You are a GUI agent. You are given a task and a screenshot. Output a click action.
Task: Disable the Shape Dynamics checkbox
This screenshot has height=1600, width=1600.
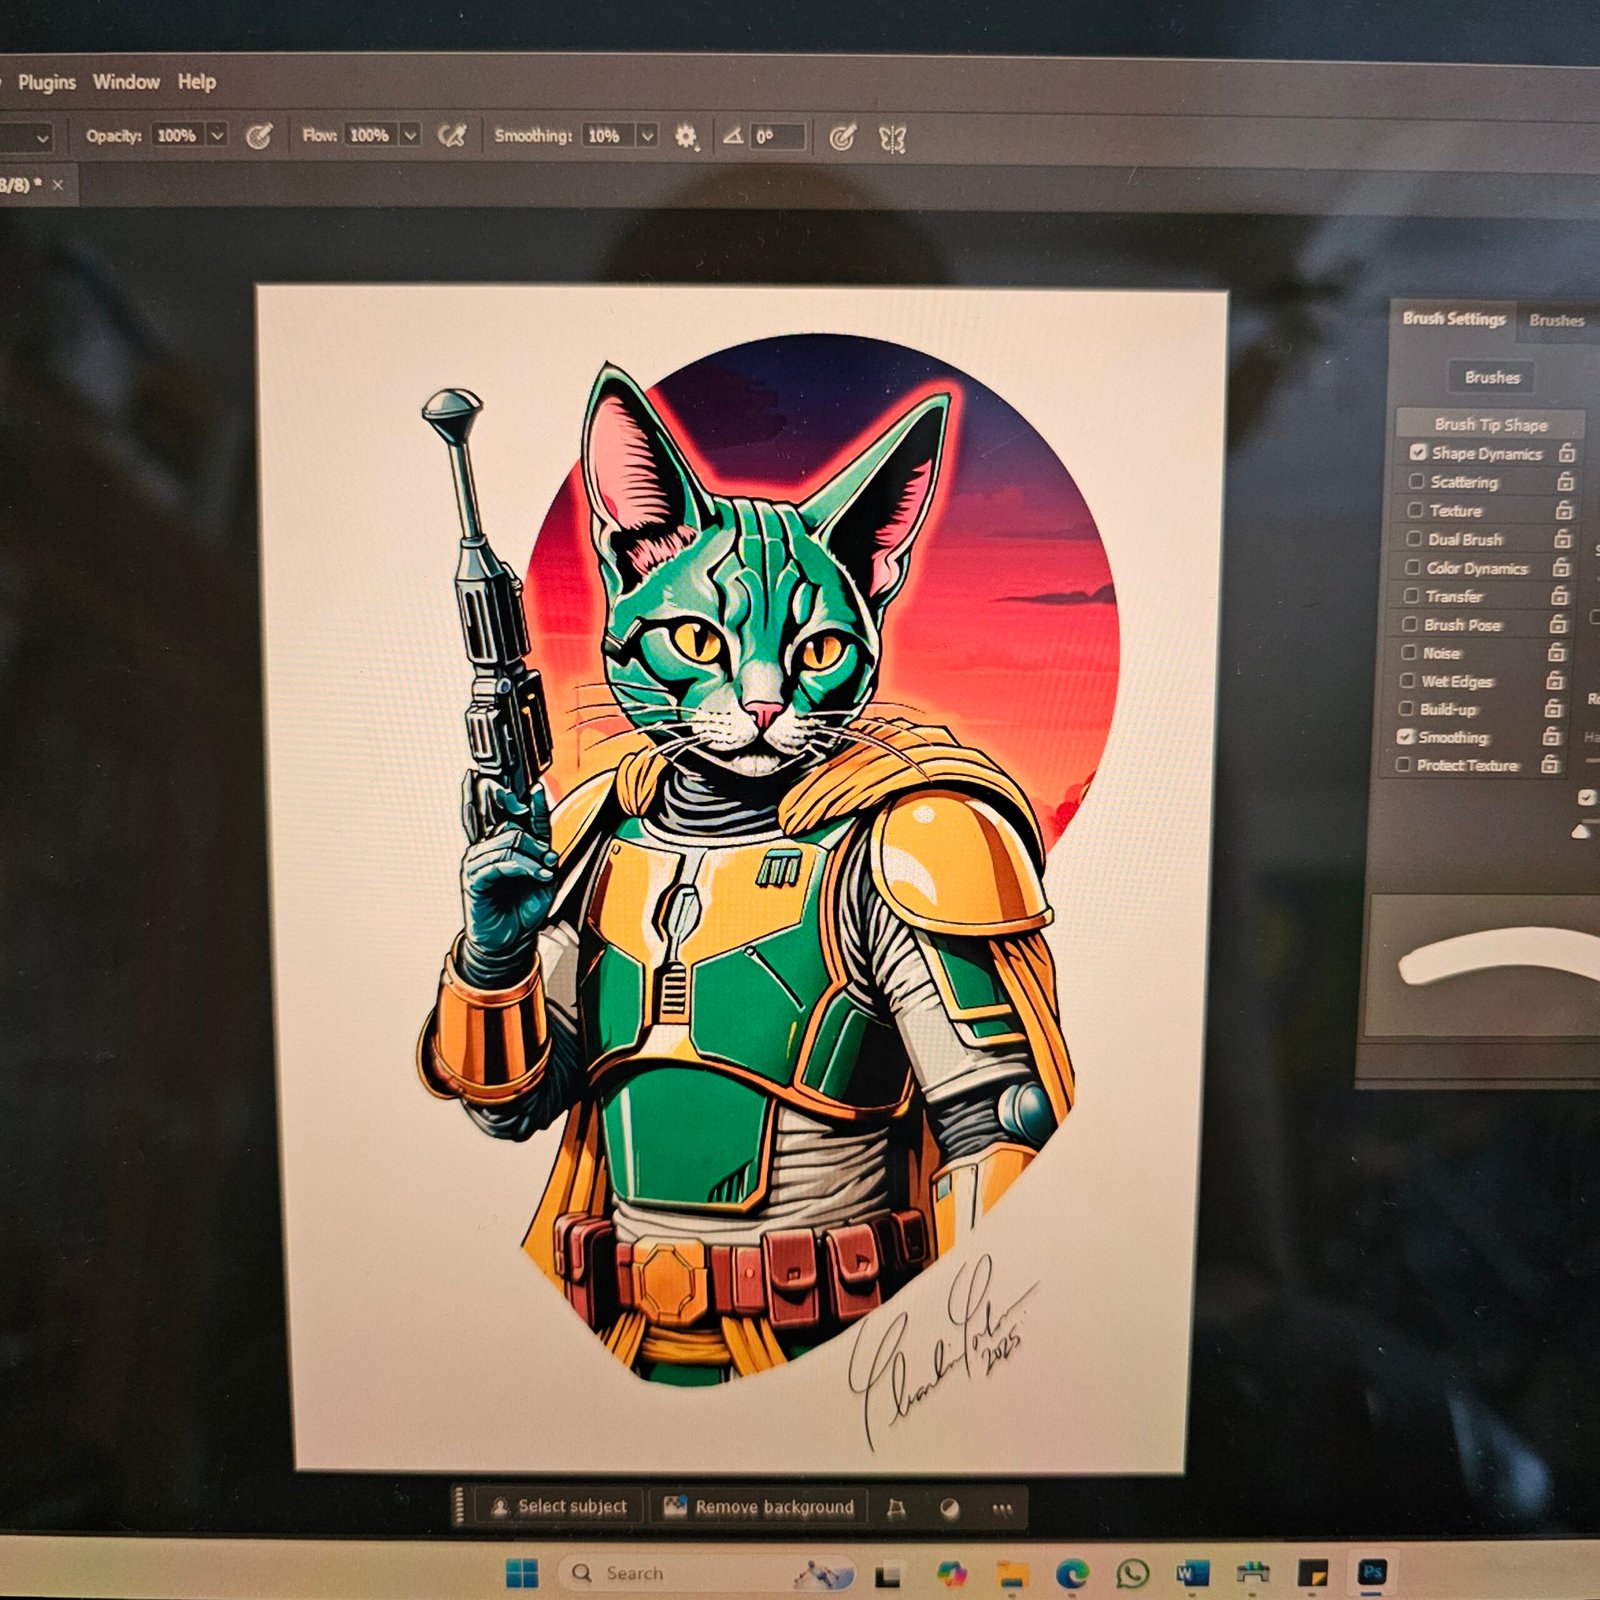coord(1417,453)
